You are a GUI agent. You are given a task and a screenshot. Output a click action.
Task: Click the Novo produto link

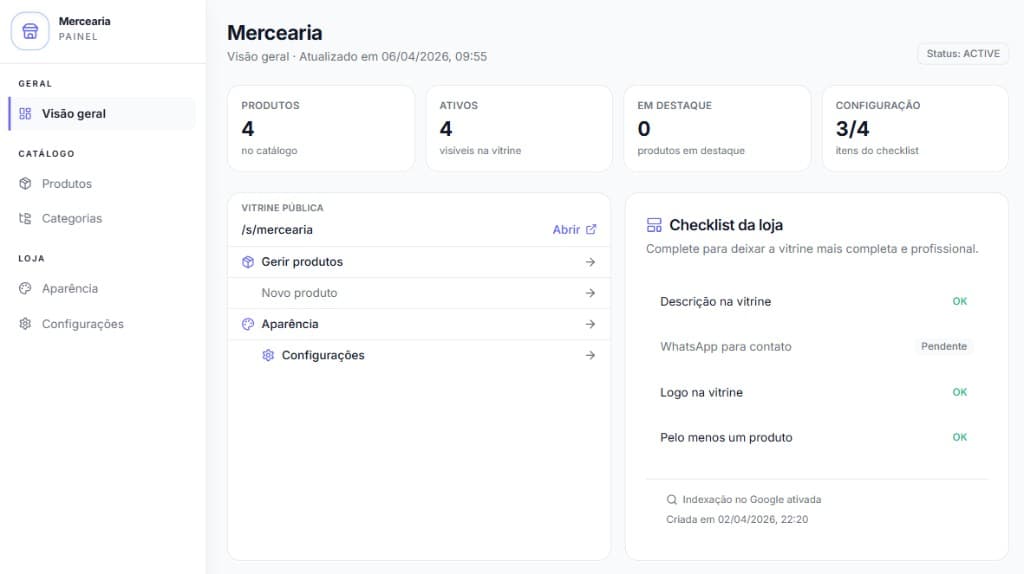[299, 293]
